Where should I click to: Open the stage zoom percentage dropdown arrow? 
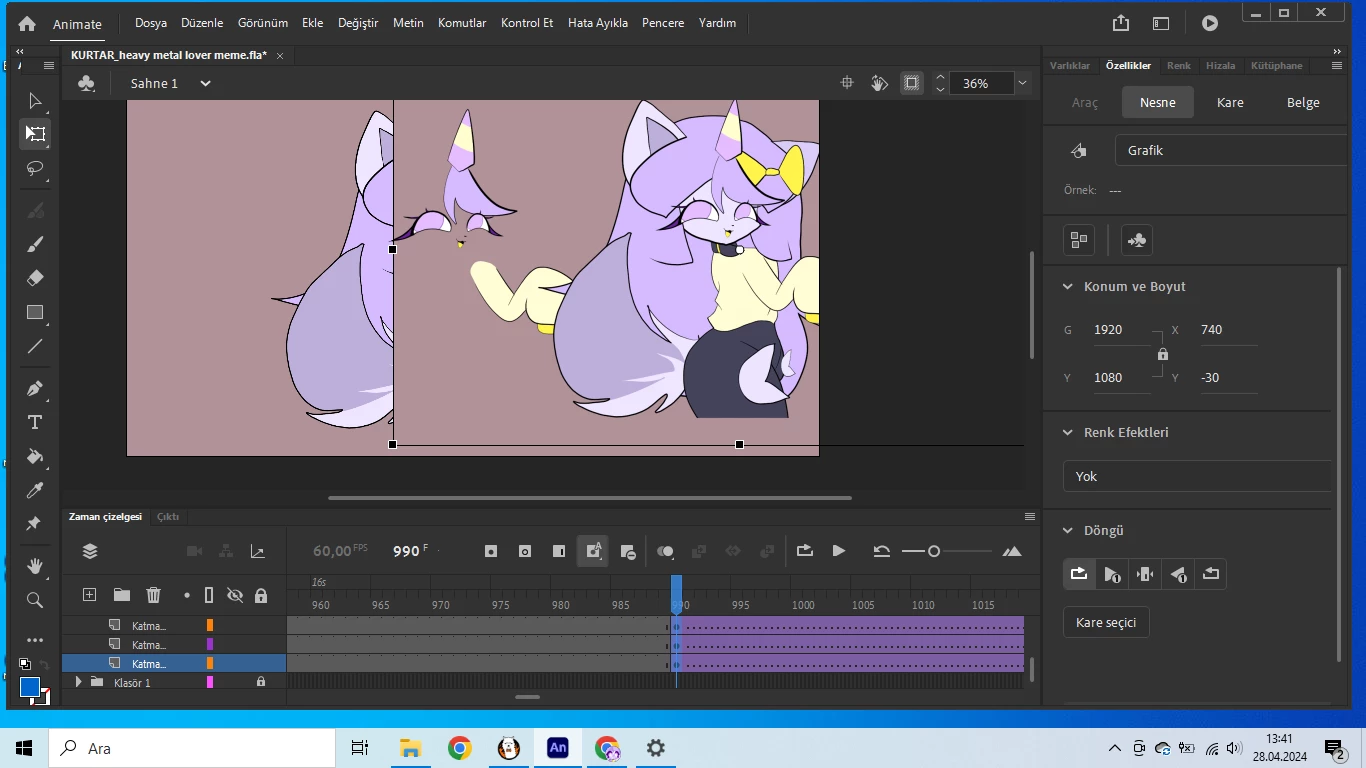coord(1022,83)
